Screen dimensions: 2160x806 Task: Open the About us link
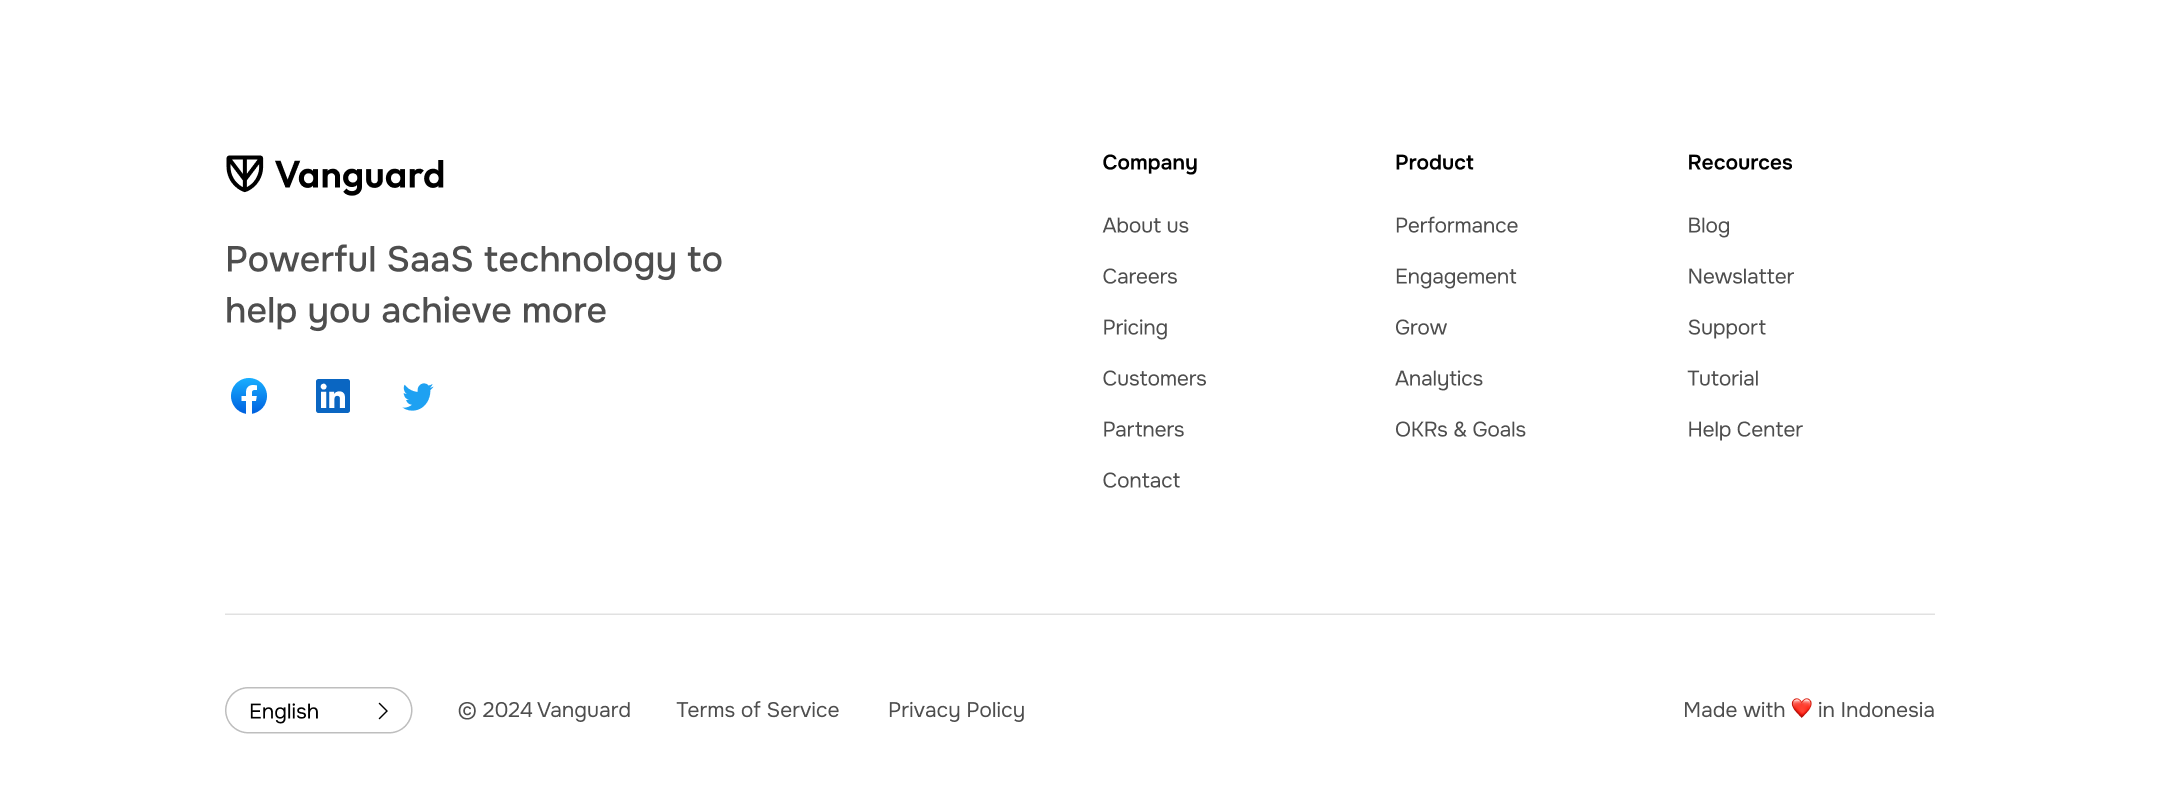tap(1145, 225)
